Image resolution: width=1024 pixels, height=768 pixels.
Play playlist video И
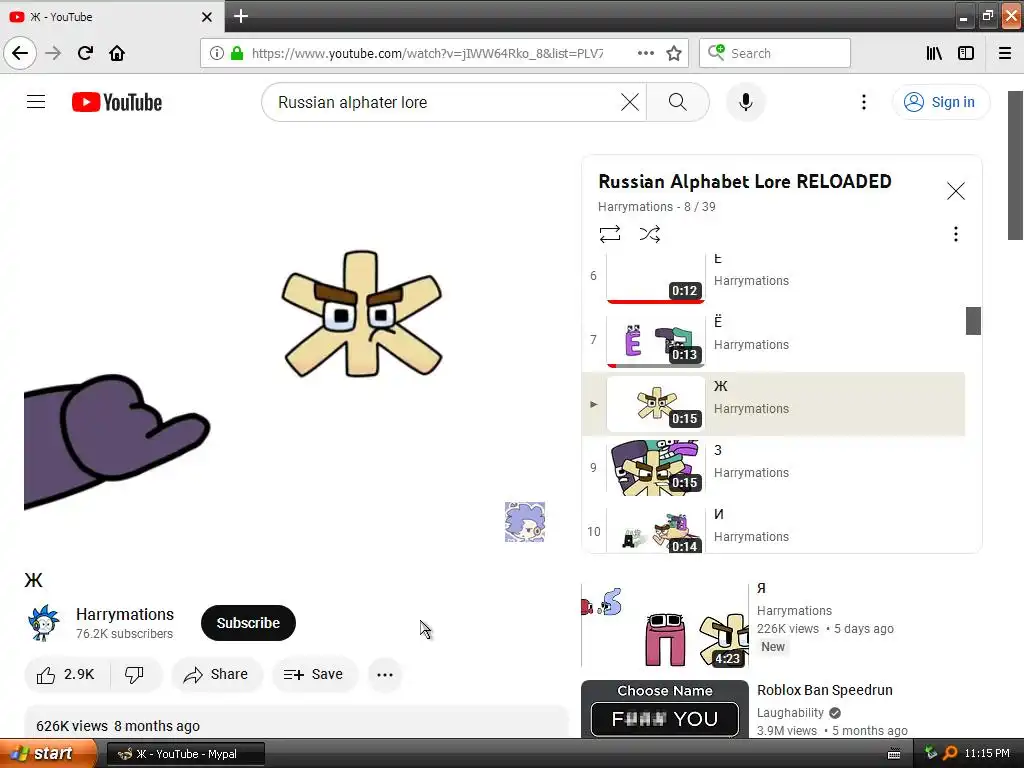773,530
